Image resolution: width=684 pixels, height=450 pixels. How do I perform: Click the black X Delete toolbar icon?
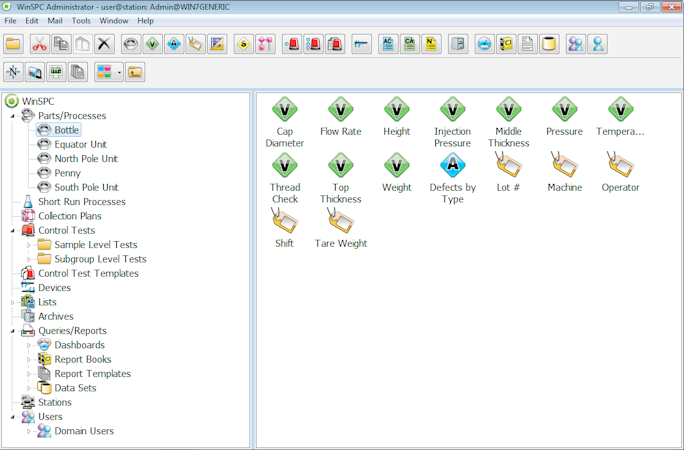(104, 44)
